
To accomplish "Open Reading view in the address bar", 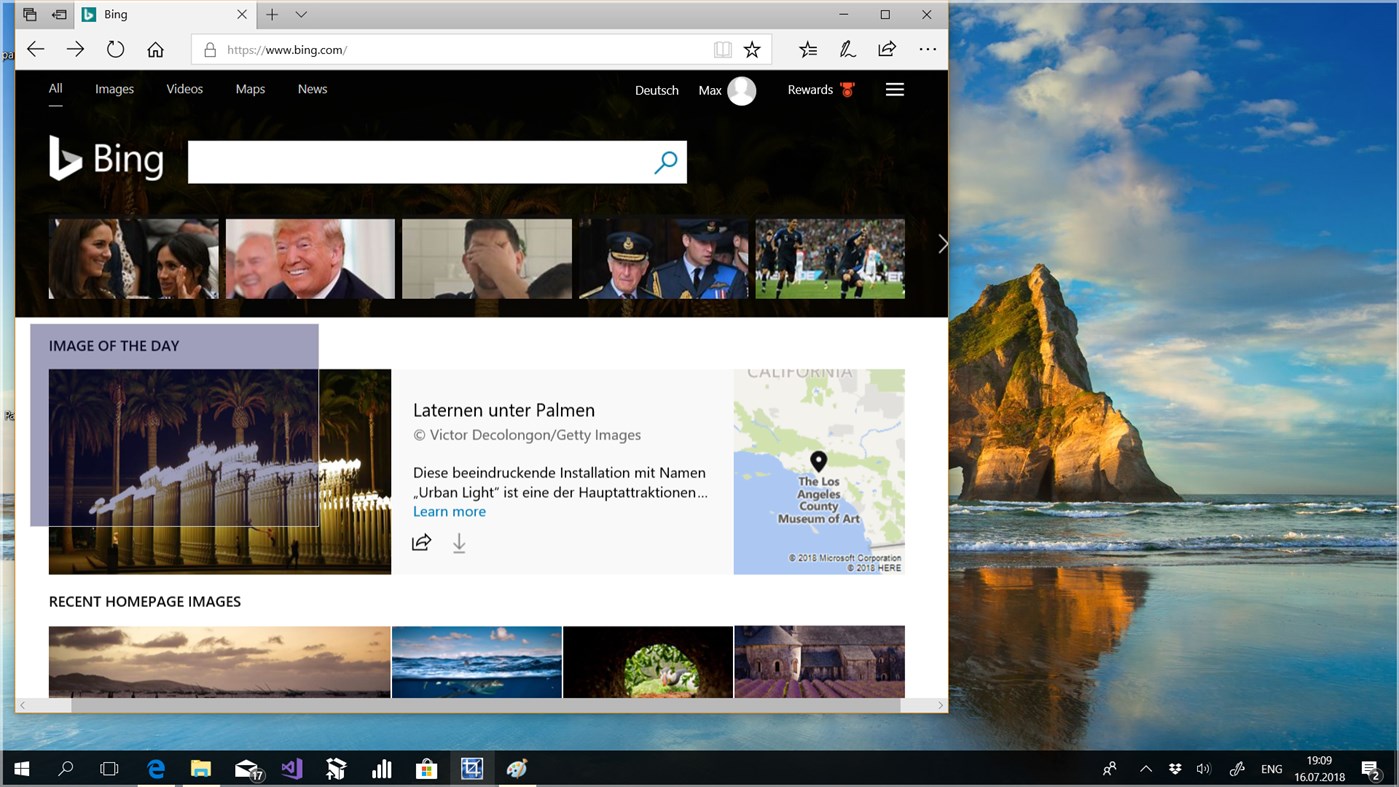I will tap(722, 48).
